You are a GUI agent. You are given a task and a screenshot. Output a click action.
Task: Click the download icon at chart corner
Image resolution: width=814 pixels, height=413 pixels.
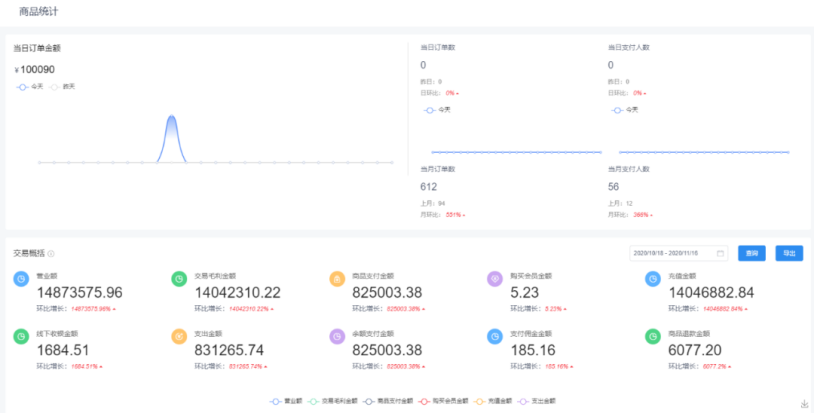804,404
